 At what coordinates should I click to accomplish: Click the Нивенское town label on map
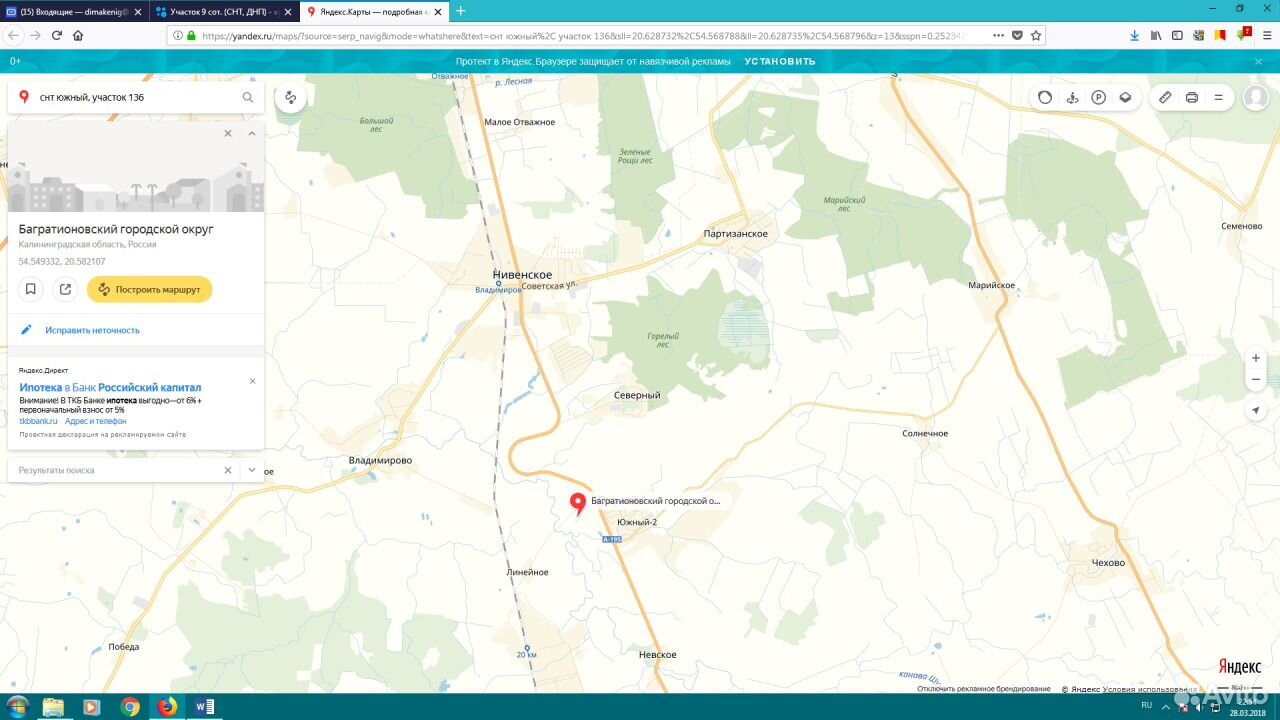coord(522,275)
